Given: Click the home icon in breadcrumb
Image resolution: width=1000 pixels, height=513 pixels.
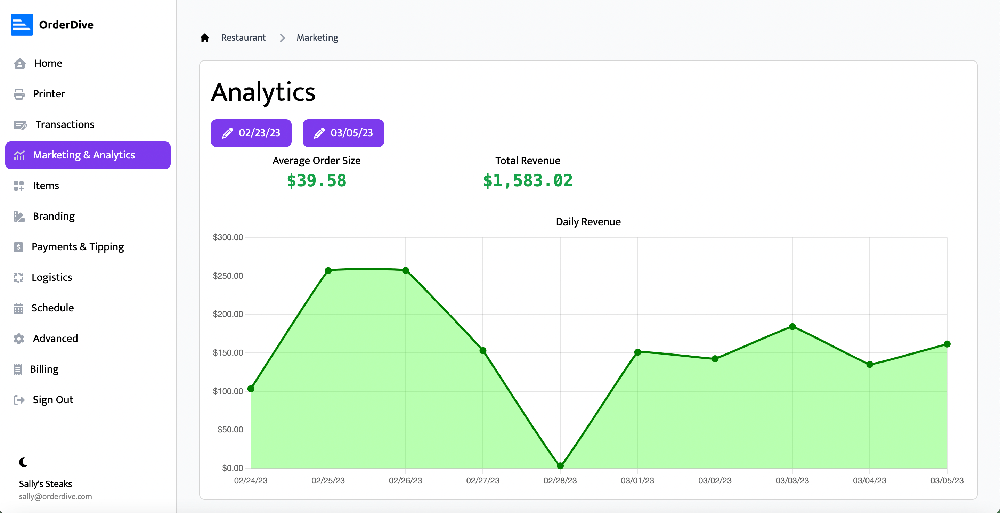Looking at the screenshot, I should point(205,38).
